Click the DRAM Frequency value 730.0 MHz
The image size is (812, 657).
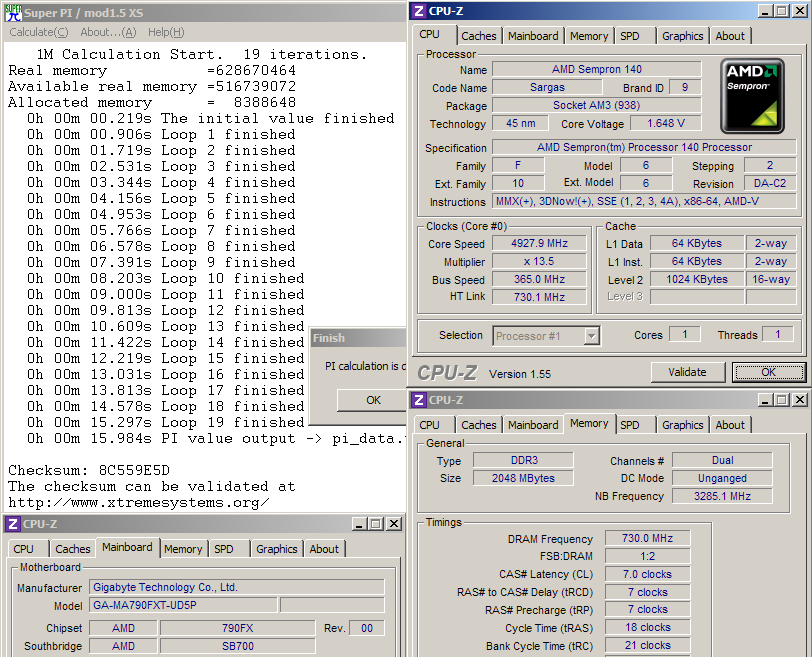(x=647, y=538)
